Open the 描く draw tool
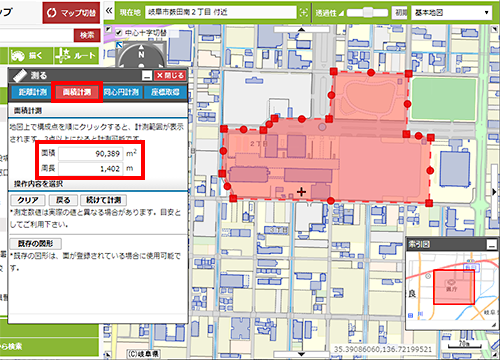The image size is (500, 360). [x=31, y=56]
